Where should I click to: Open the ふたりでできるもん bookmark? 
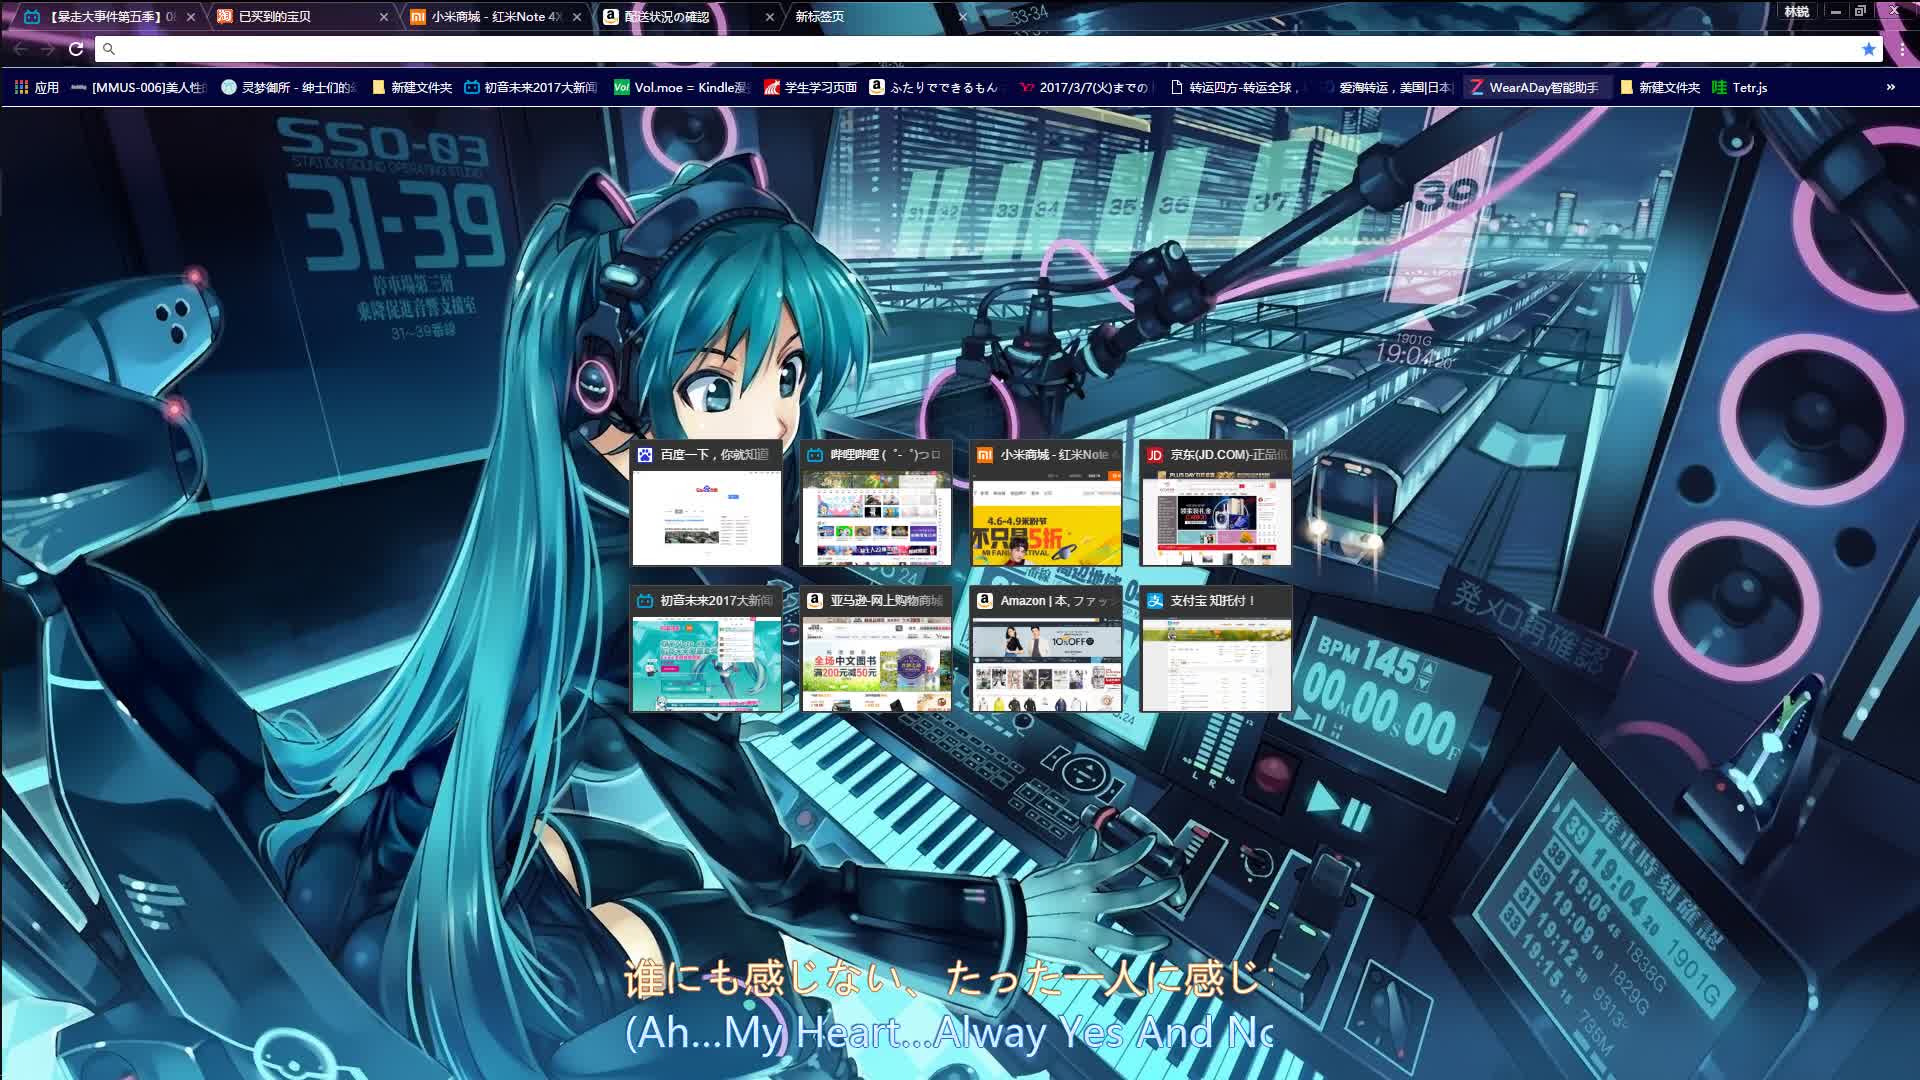click(935, 87)
